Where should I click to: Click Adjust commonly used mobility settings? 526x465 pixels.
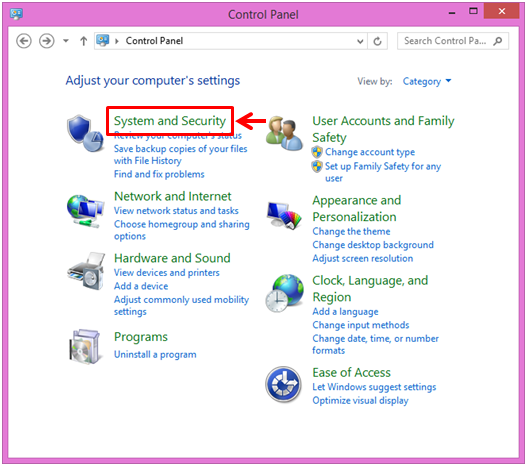point(181,306)
